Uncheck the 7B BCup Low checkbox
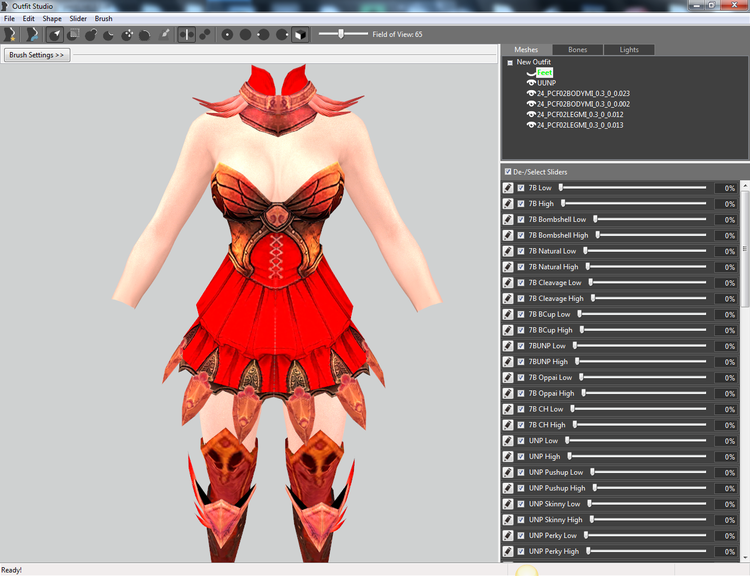Viewport: 750px width, 576px height. (521, 314)
